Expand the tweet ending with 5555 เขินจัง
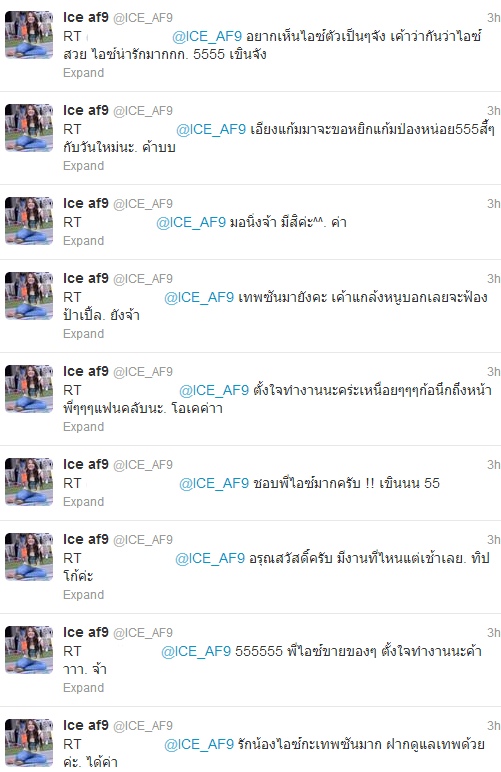Image resolution: width=501 pixels, height=772 pixels. pos(83,73)
